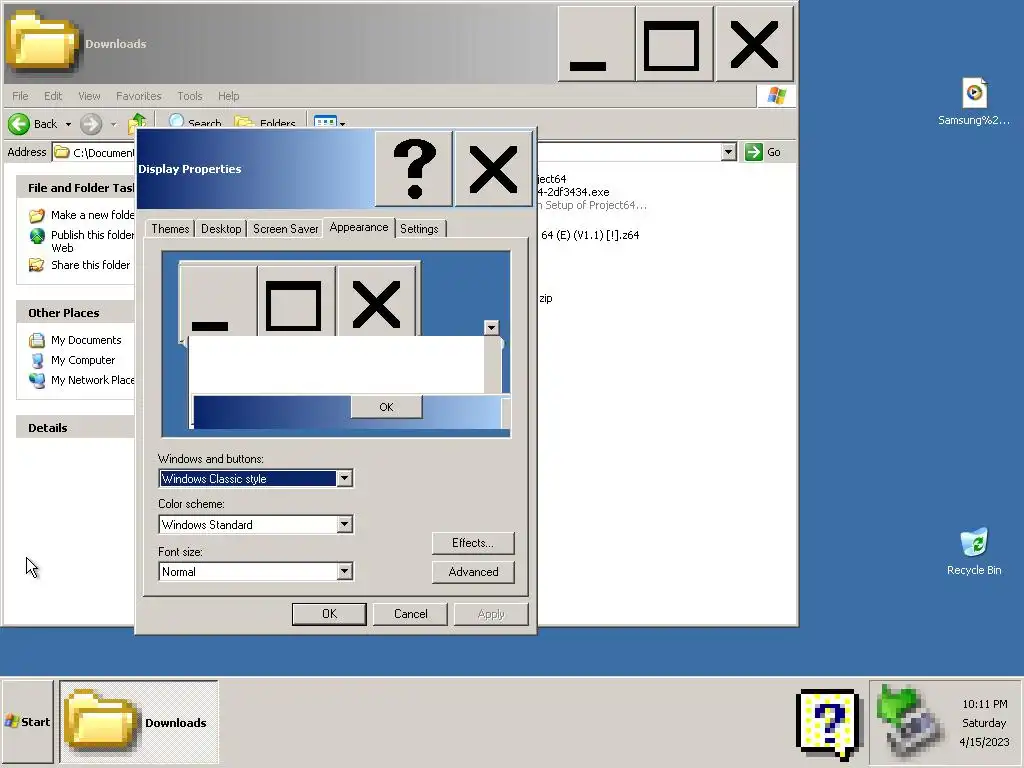Select the file ending in [!].z64
The image size is (1024, 768).
pyautogui.click(x=589, y=235)
